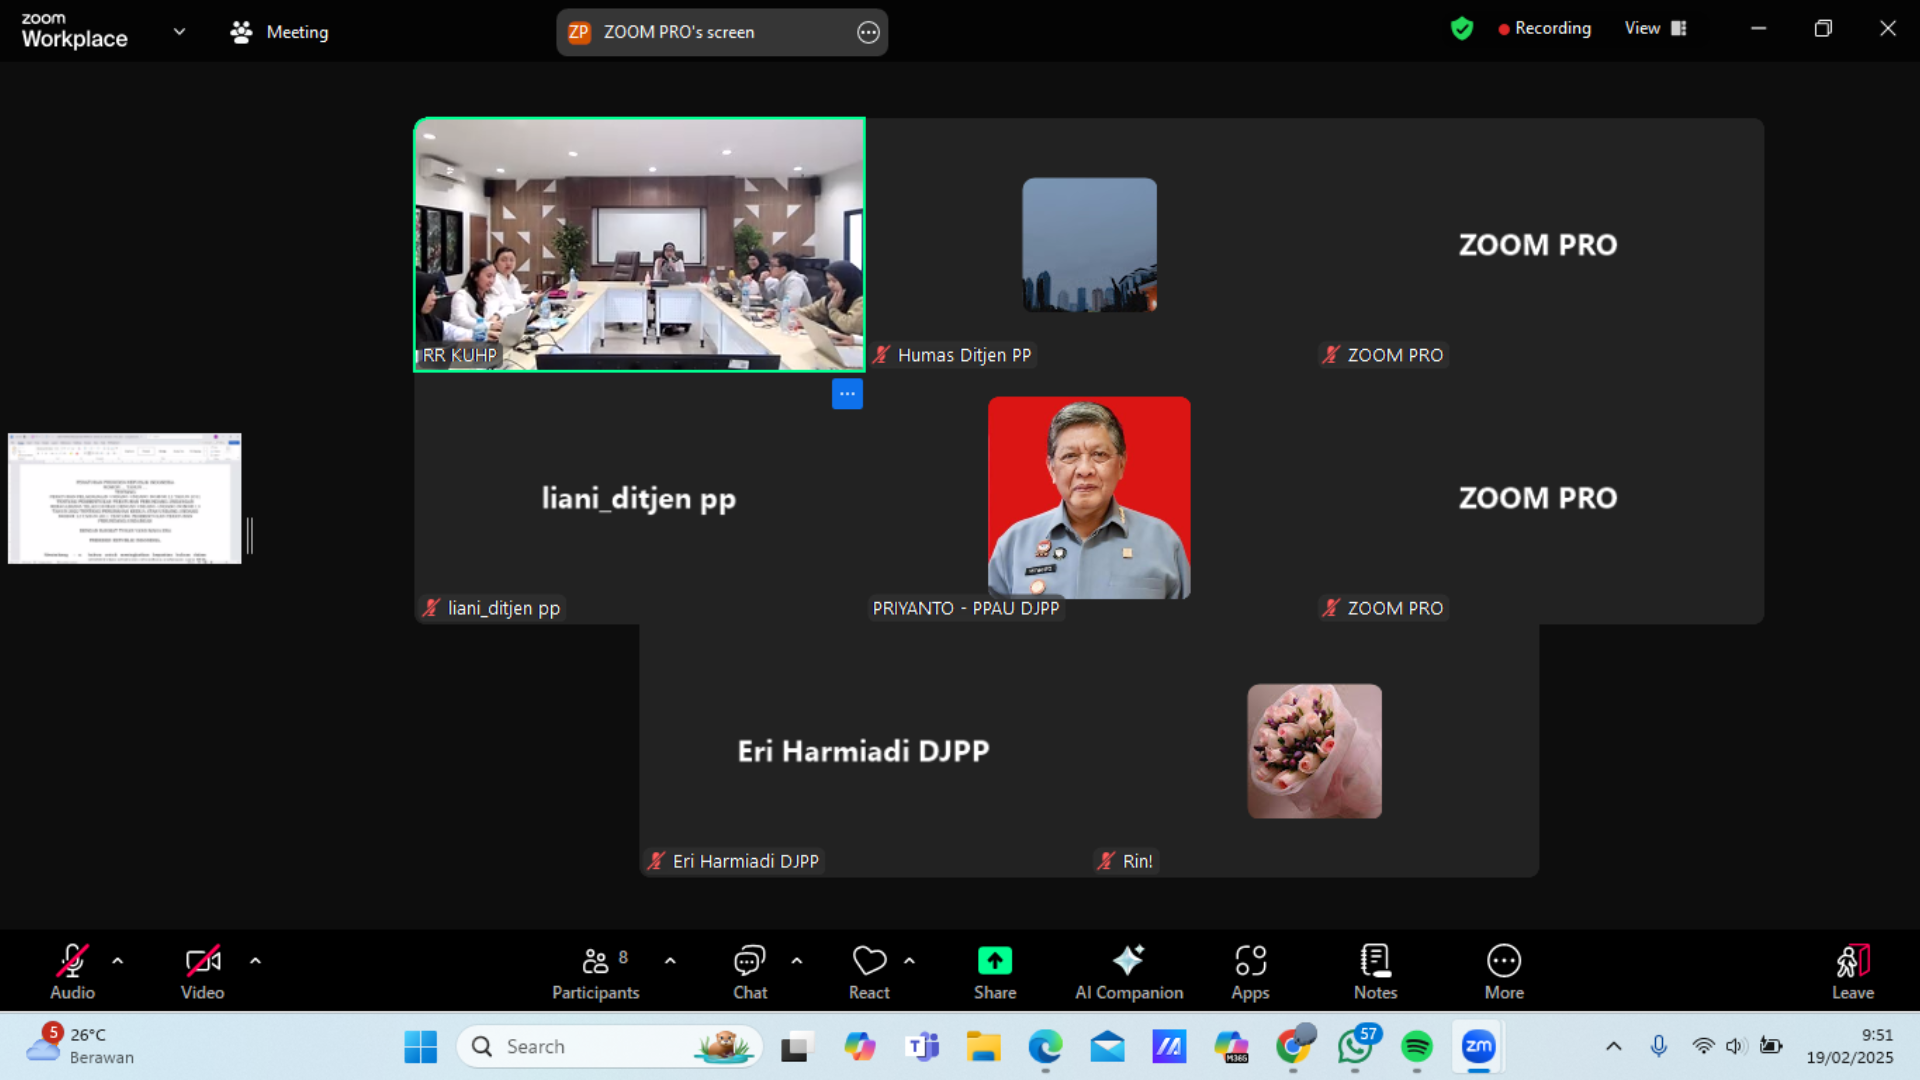Open Microsoft Edge from the taskbar

pos(1046,1047)
